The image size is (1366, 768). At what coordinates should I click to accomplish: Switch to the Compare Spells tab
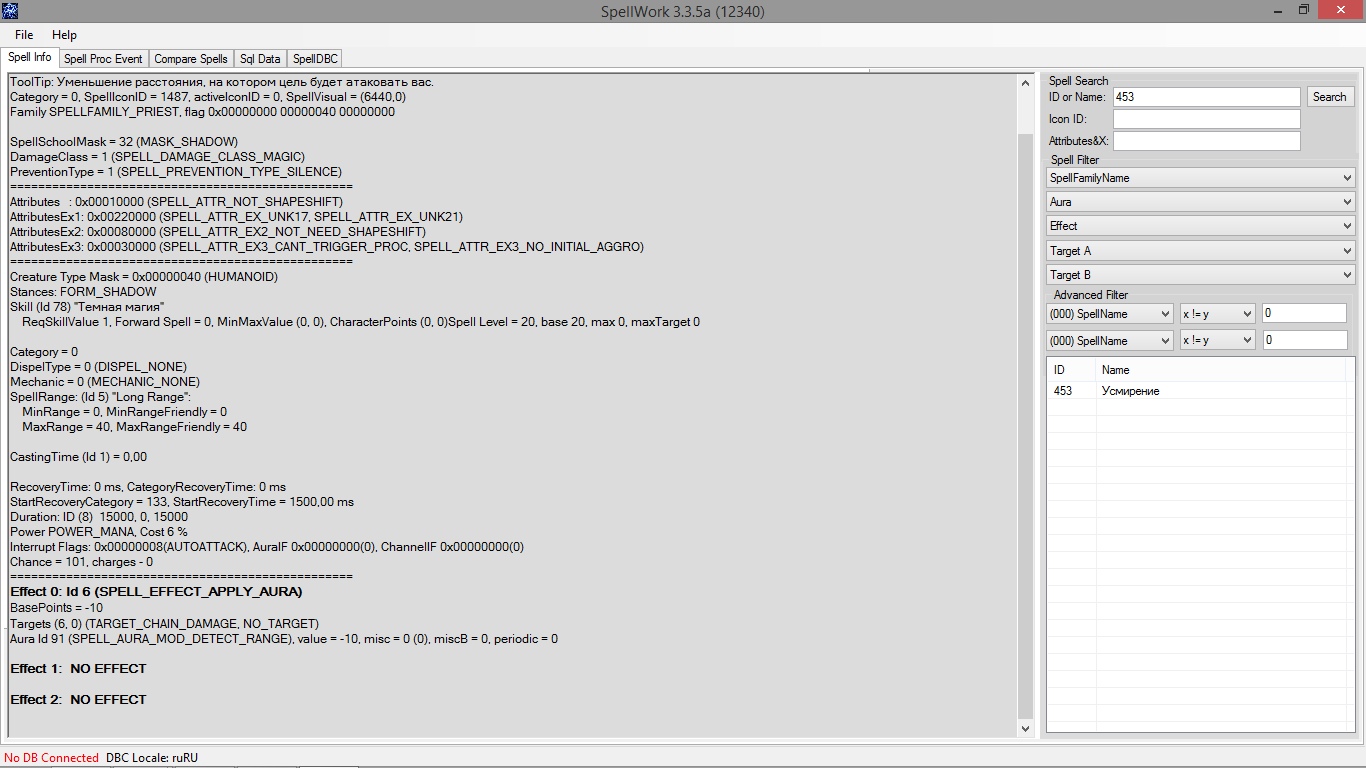point(190,59)
